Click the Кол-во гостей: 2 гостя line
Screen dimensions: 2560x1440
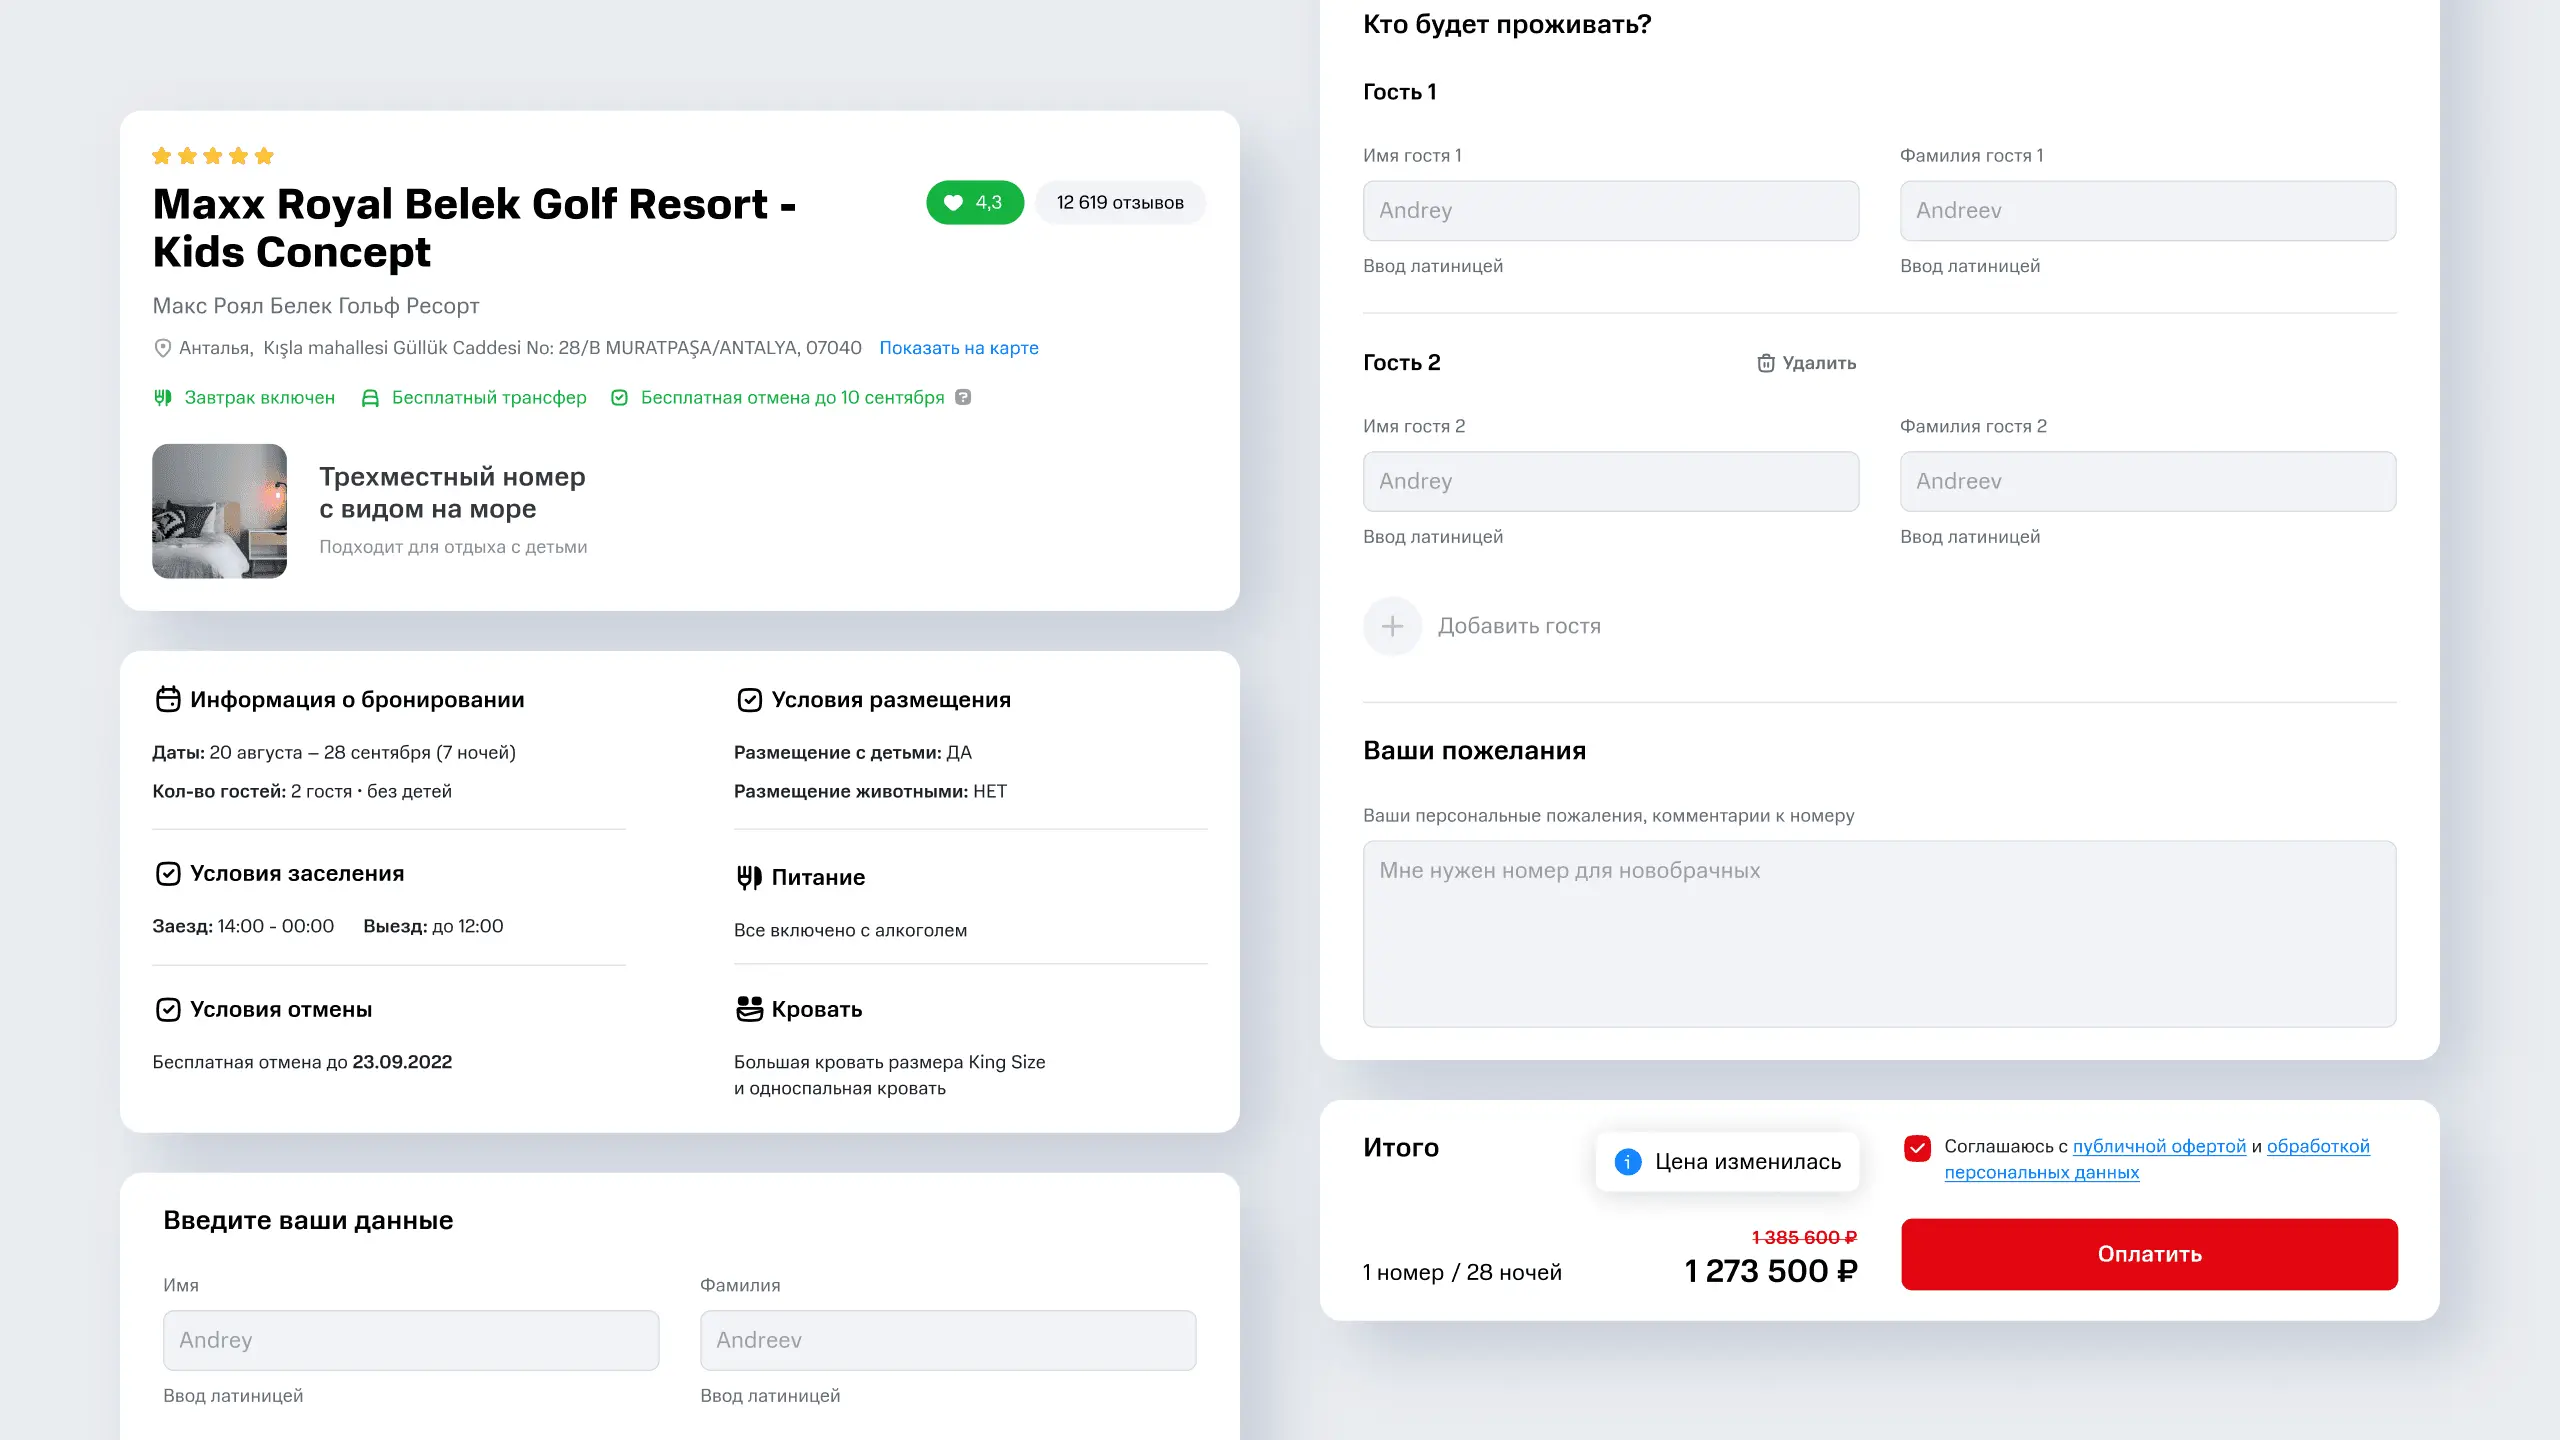click(302, 792)
